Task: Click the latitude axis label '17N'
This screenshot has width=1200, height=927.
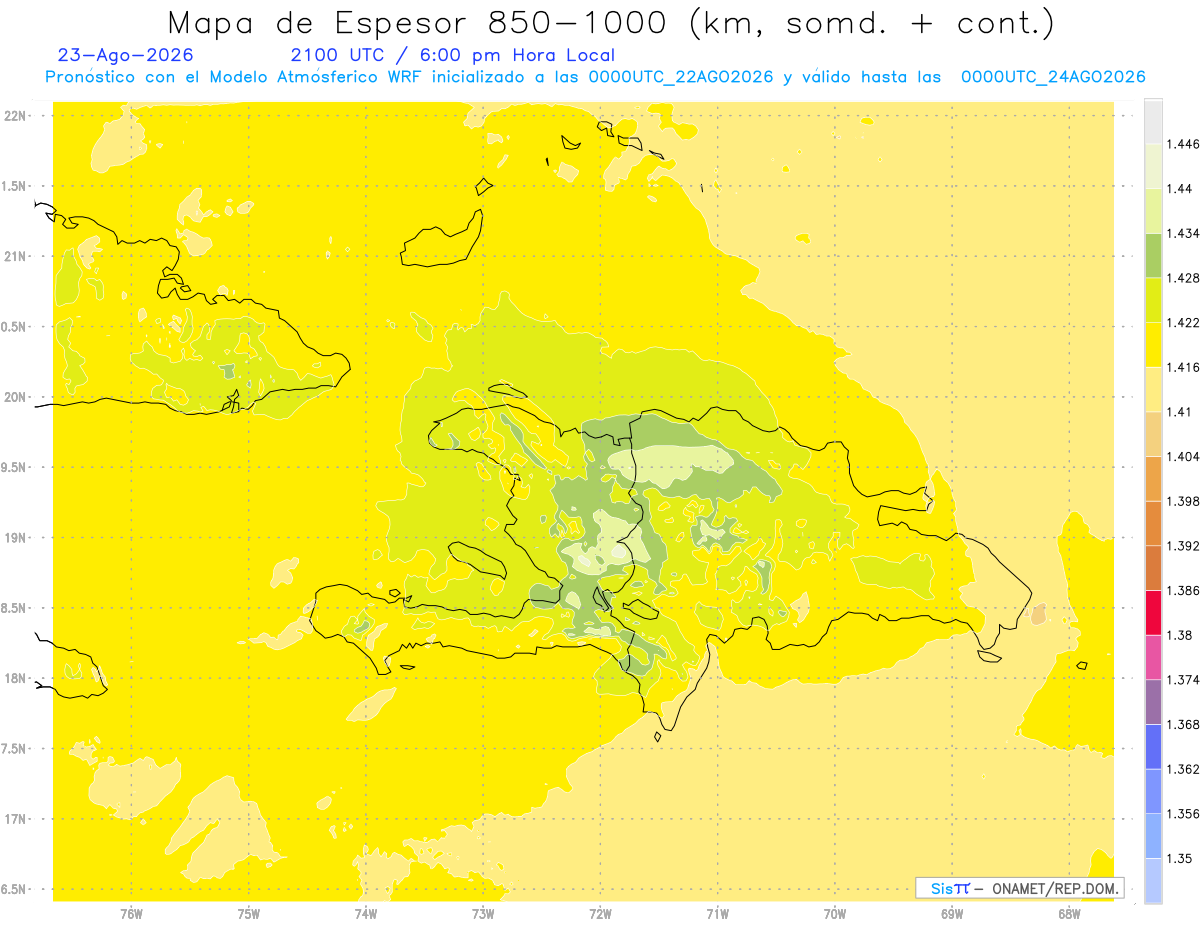Action: [x=14, y=818]
